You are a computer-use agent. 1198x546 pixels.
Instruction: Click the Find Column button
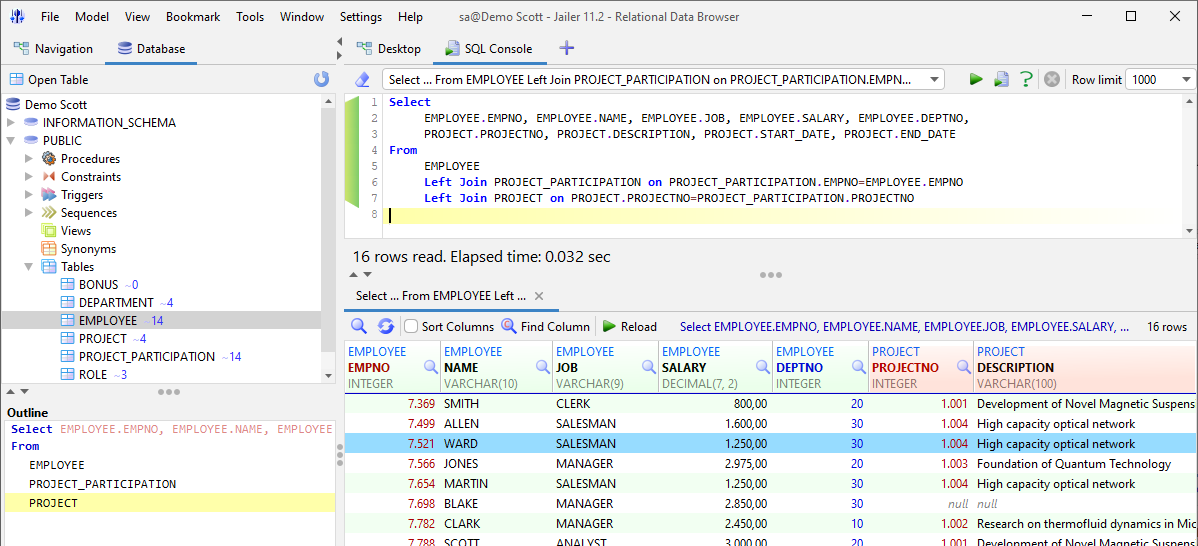pos(546,326)
